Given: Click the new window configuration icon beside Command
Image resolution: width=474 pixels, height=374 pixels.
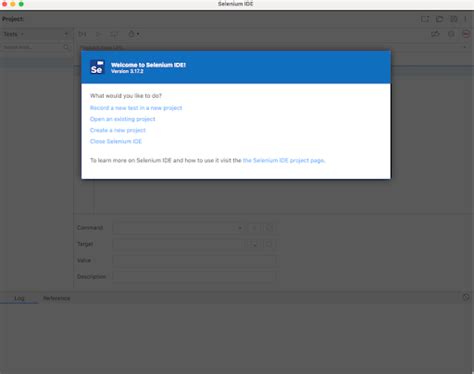Looking at the screenshot, I should point(269,228).
